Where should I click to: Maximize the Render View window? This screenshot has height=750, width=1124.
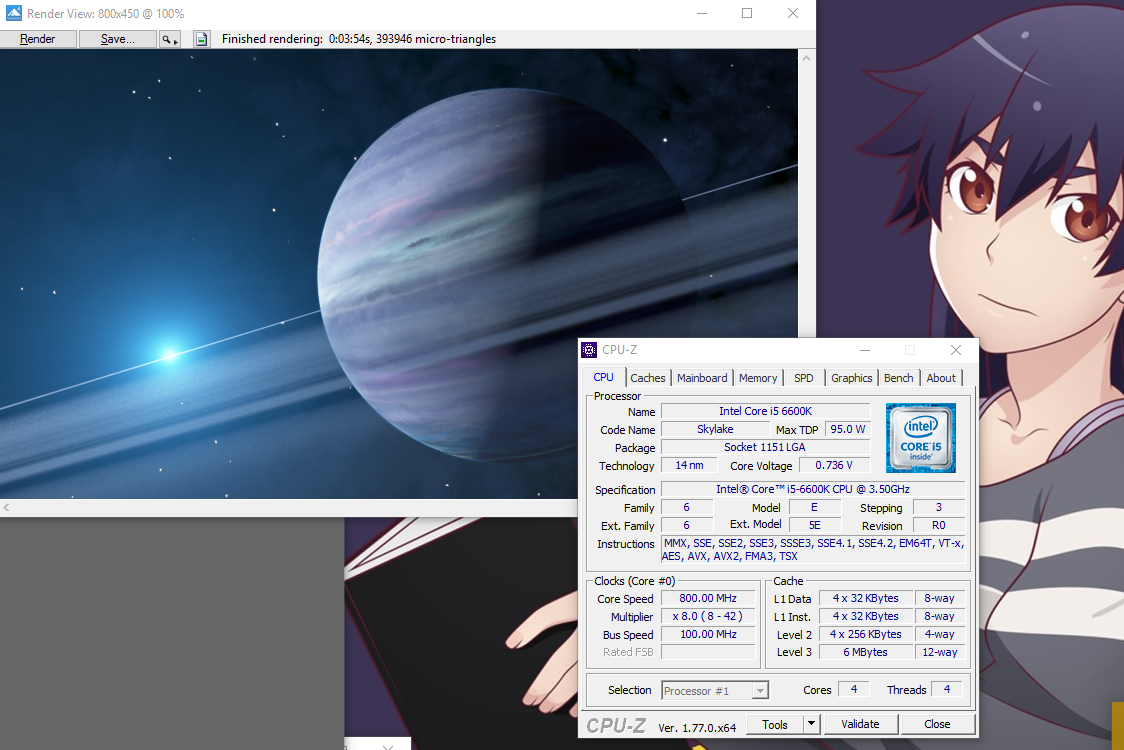(x=747, y=14)
